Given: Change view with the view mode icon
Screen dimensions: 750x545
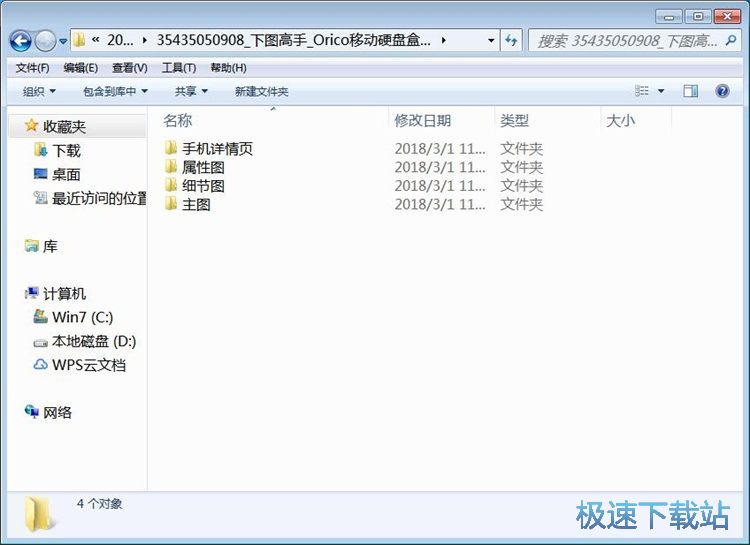Looking at the screenshot, I should (x=641, y=91).
